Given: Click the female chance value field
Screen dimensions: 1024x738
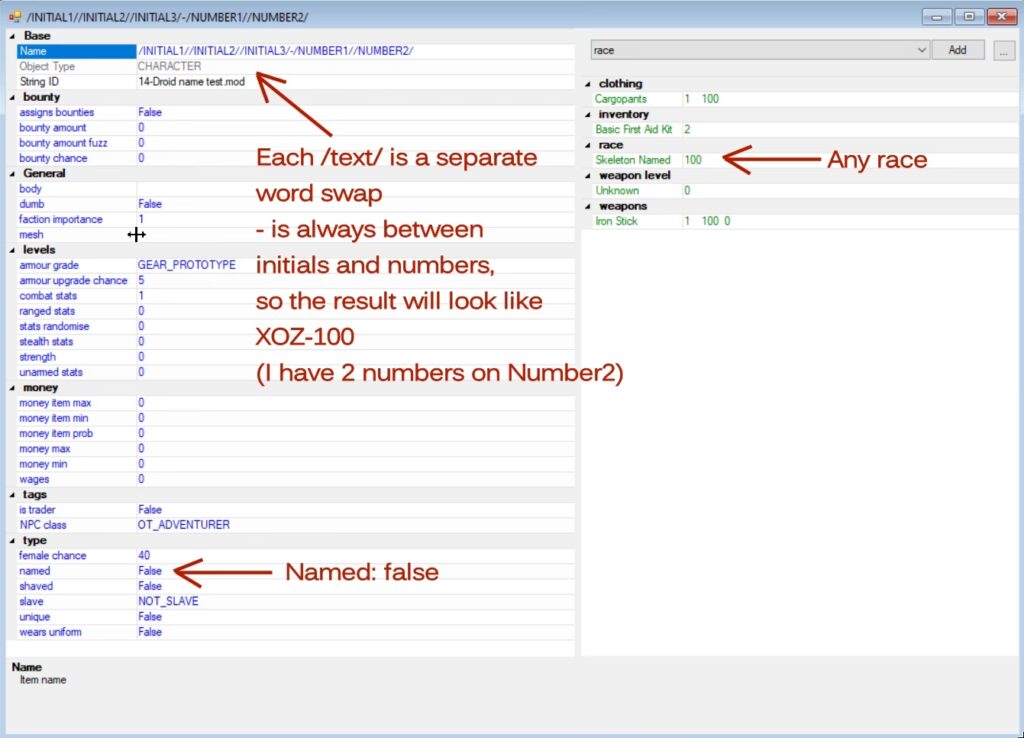Looking at the screenshot, I should tap(355, 556).
